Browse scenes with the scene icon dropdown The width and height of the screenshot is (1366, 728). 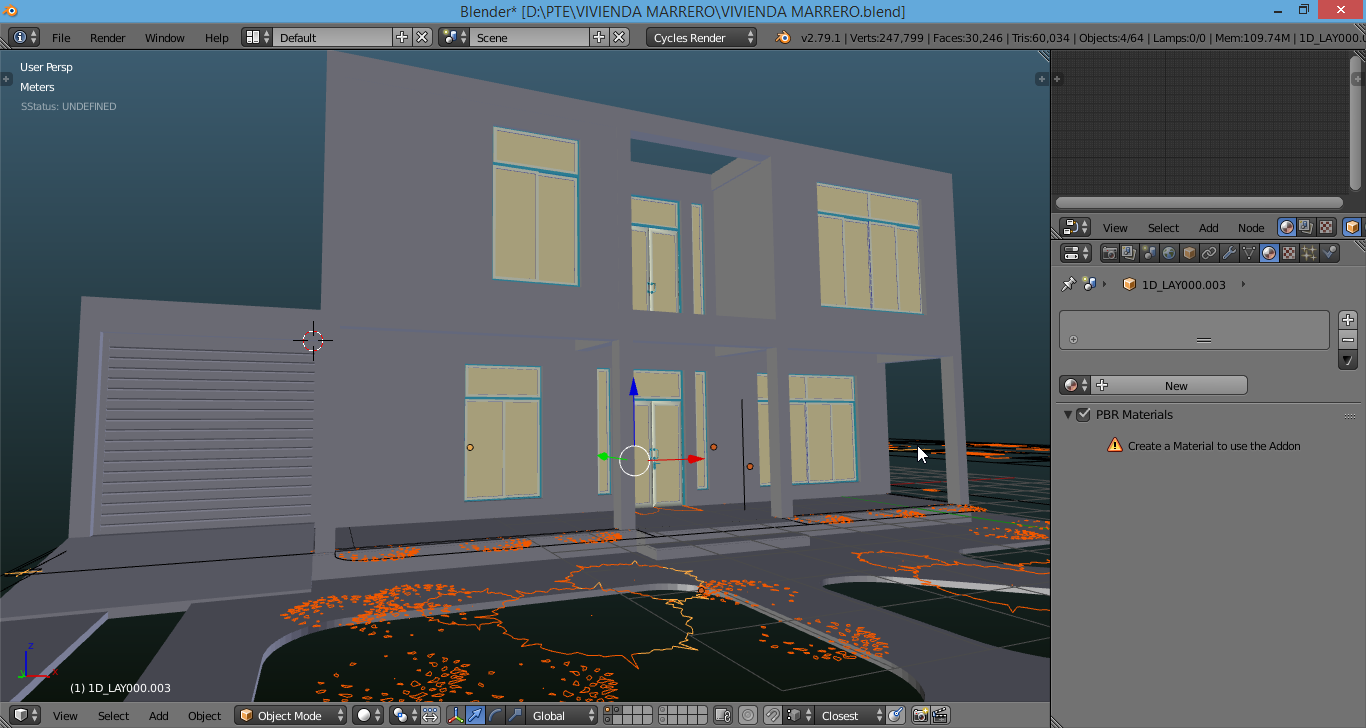(454, 37)
